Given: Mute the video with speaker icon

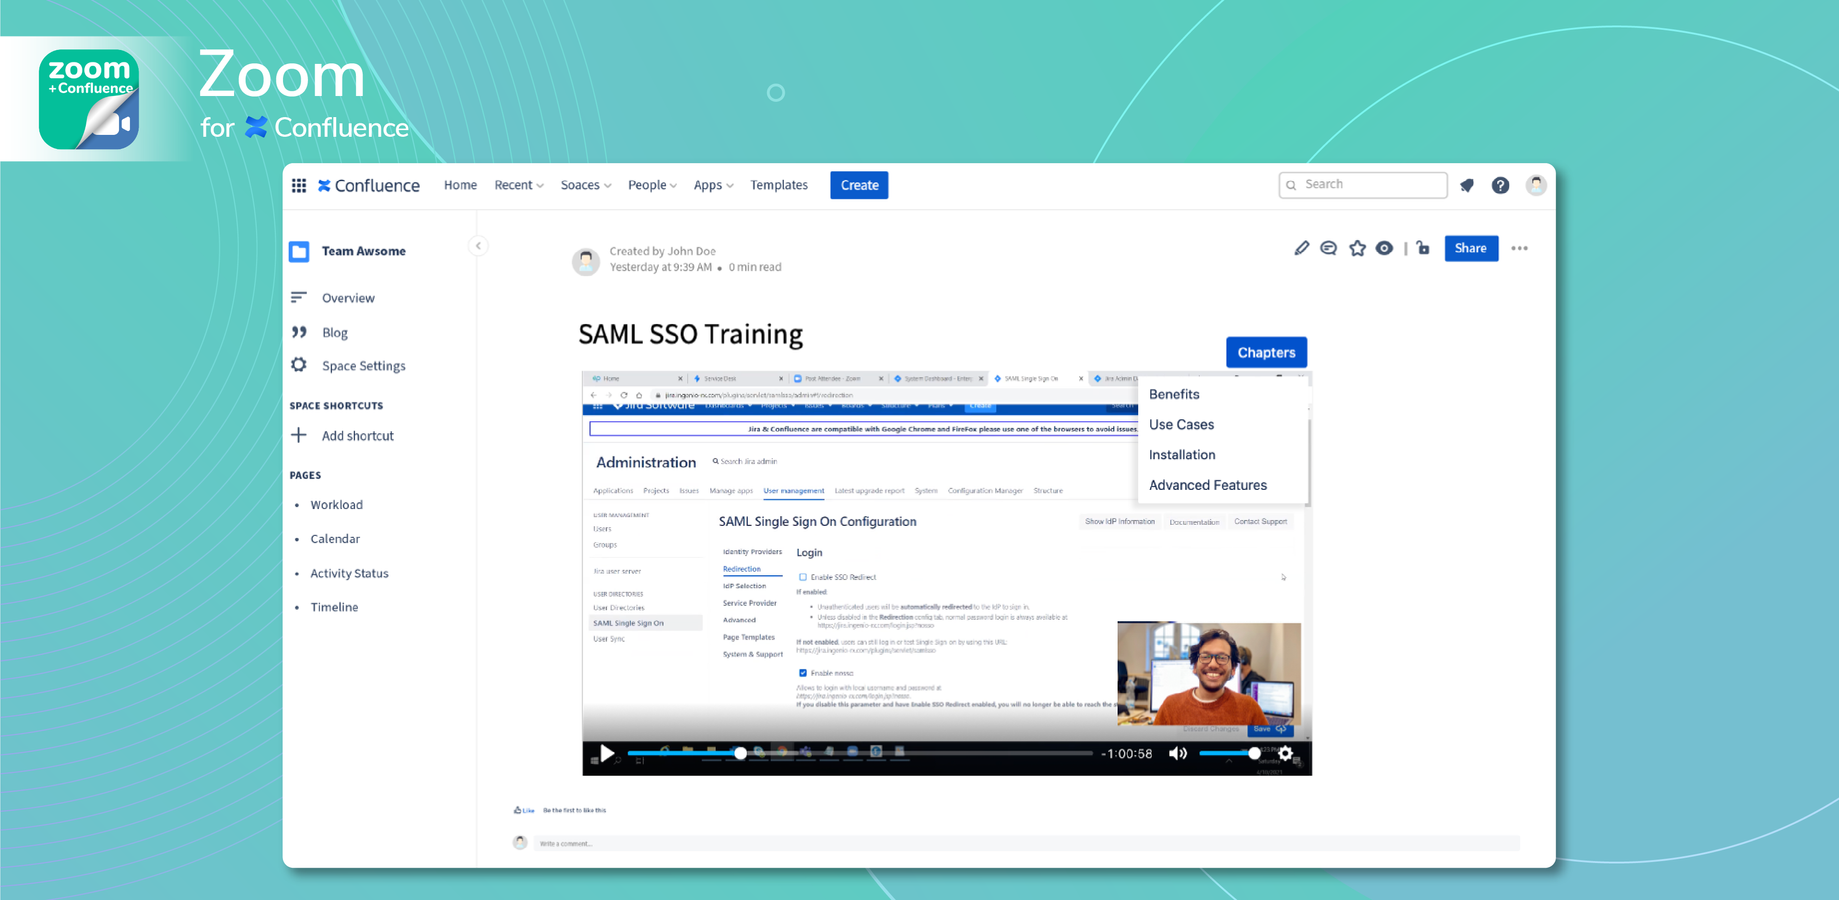Looking at the screenshot, I should point(1178,753).
